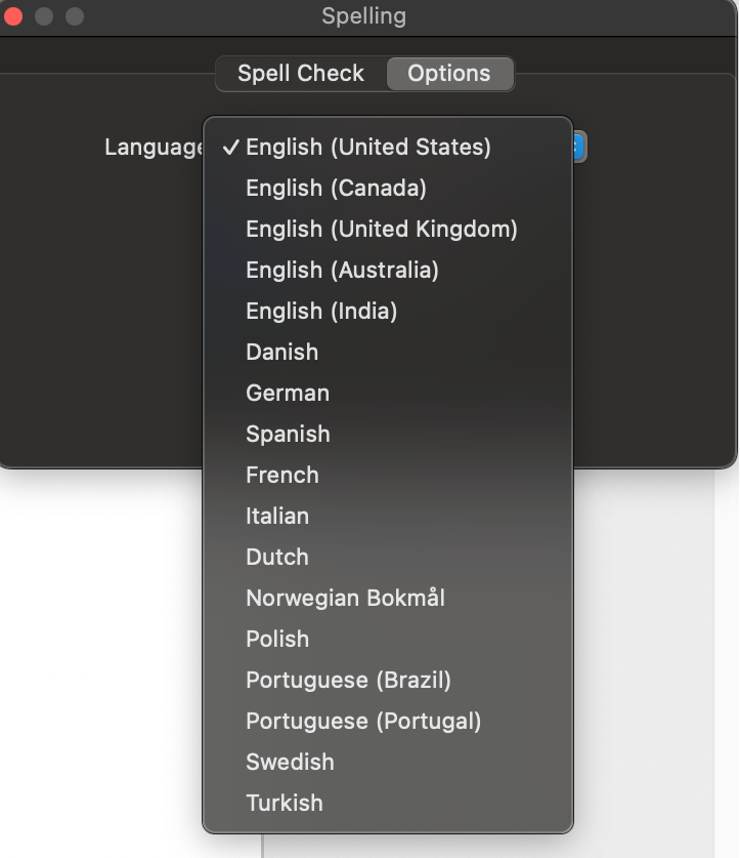Pick Spanish from the list
The image size is (740, 858).
tap(288, 434)
